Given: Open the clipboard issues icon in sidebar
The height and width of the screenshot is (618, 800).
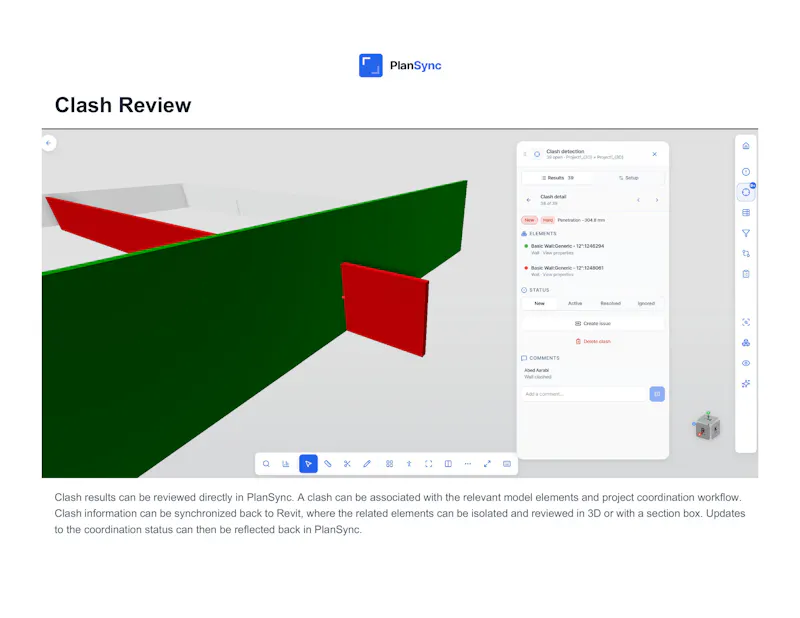Looking at the screenshot, I should (x=746, y=274).
